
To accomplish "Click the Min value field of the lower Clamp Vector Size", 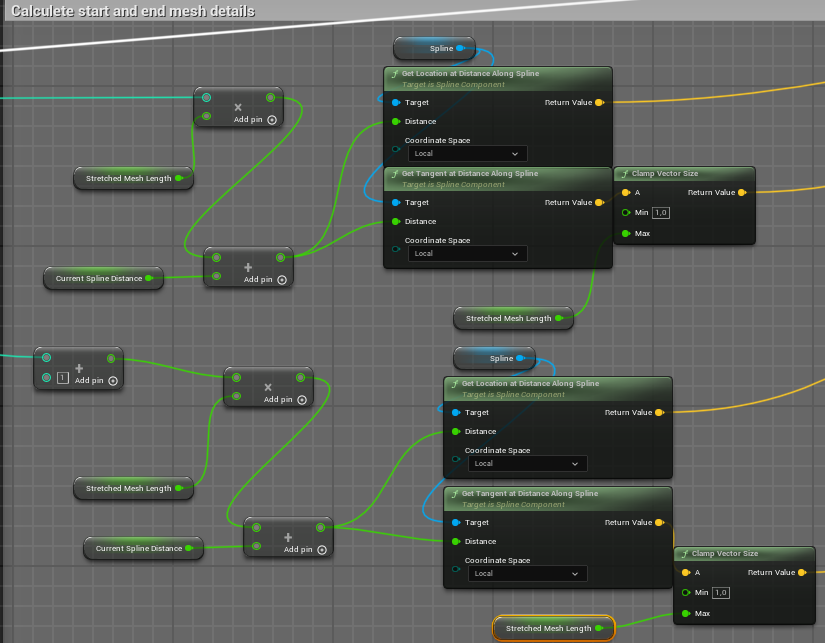I will [x=721, y=592].
